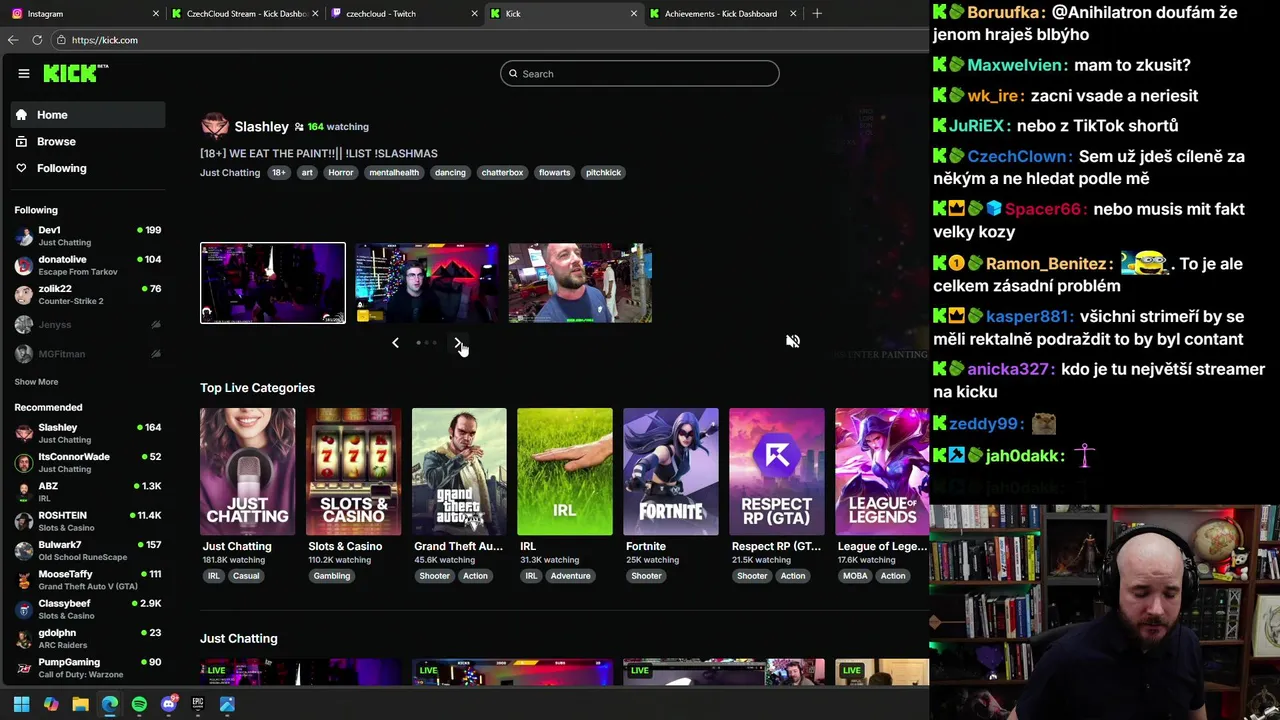Image resolution: width=1280 pixels, height=720 pixels.
Task: Open Discord from taskbar
Action: point(169,704)
